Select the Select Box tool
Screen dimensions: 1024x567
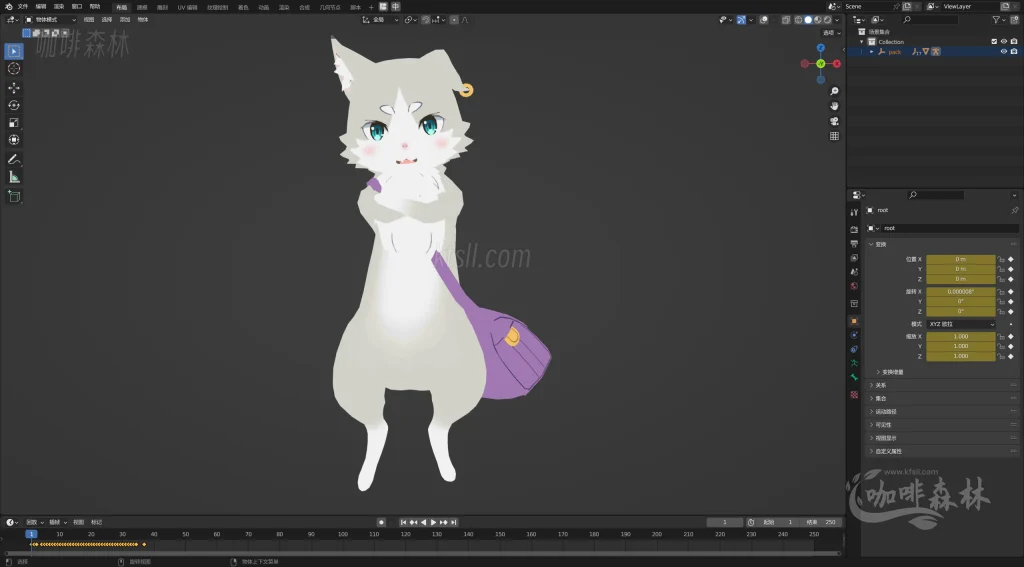(14, 51)
